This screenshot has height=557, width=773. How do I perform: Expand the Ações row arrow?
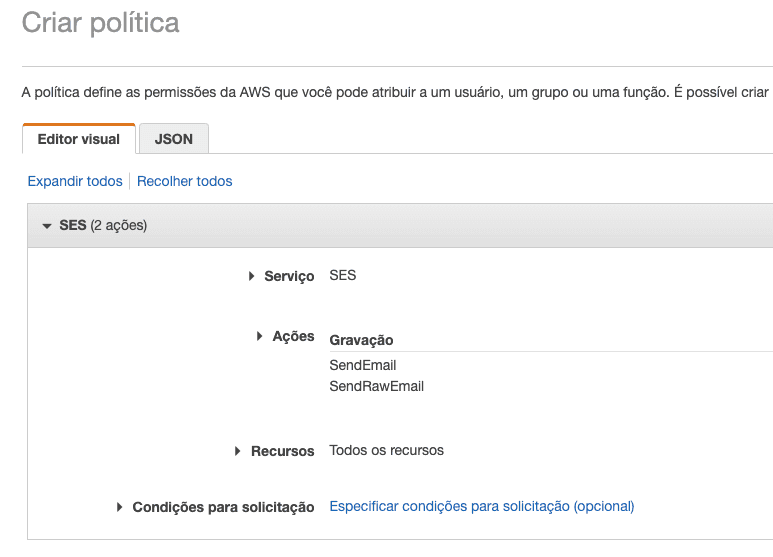click(x=260, y=337)
